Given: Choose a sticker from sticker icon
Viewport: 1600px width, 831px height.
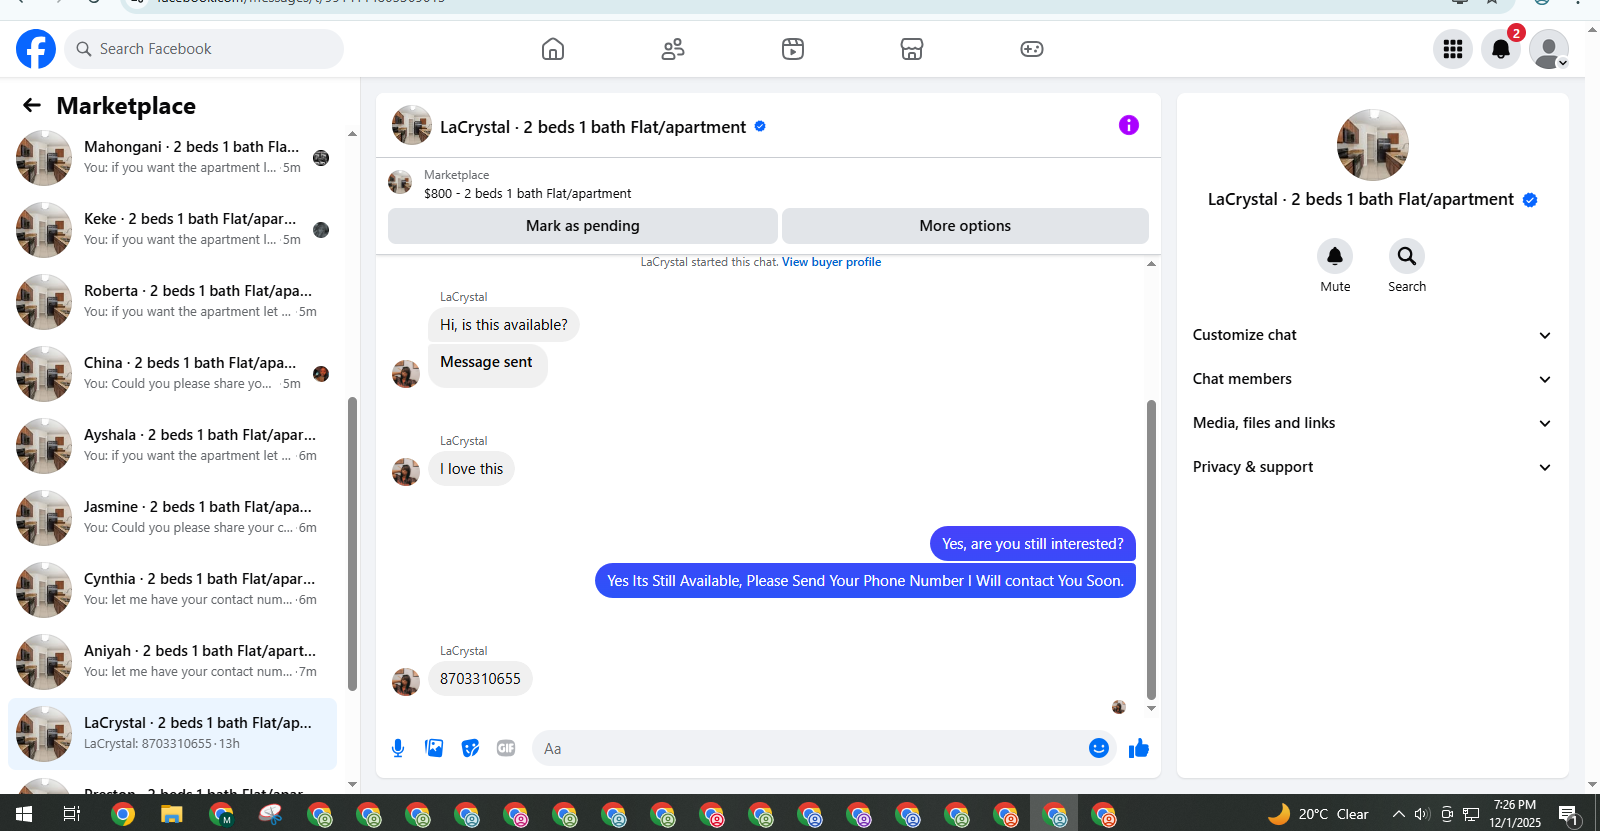Looking at the screenshot, I should [470, 748].
